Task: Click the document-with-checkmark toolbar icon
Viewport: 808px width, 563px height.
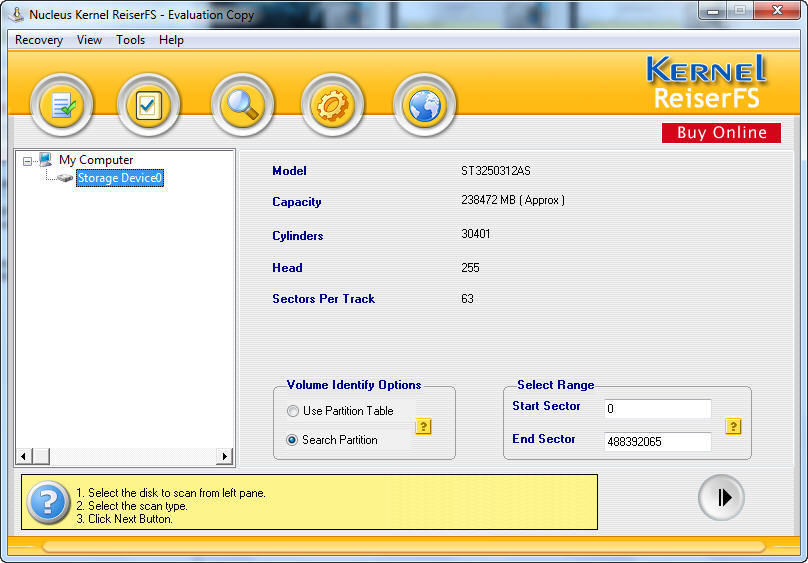Action: coord(62,105)
